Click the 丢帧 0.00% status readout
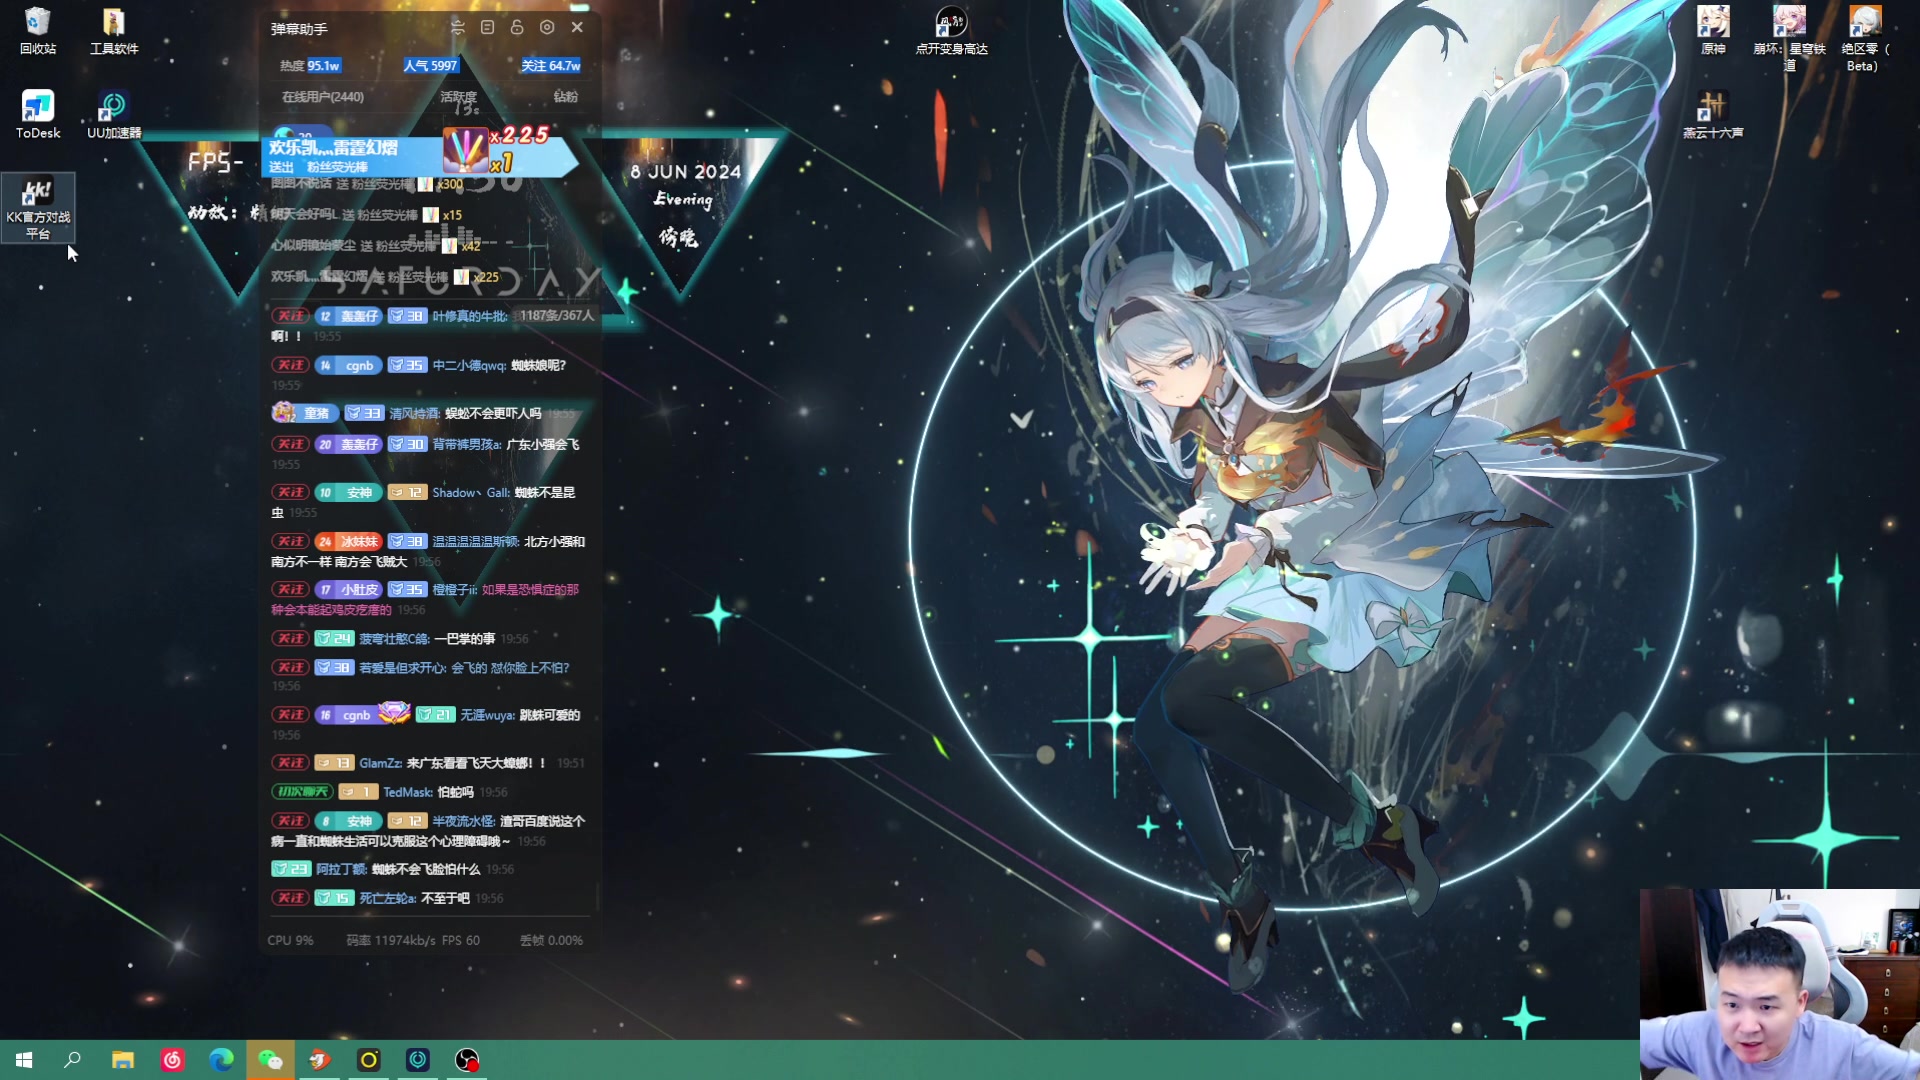 pos(551,940)
